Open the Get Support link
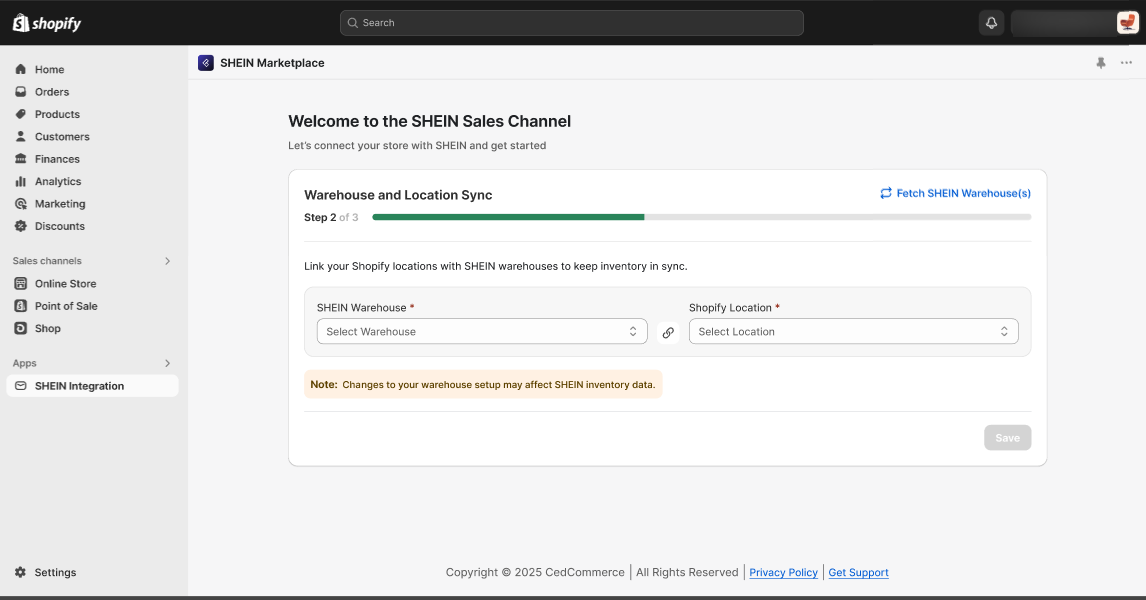The width and height of the screenshot is (1146, 600). click(858, 572)
